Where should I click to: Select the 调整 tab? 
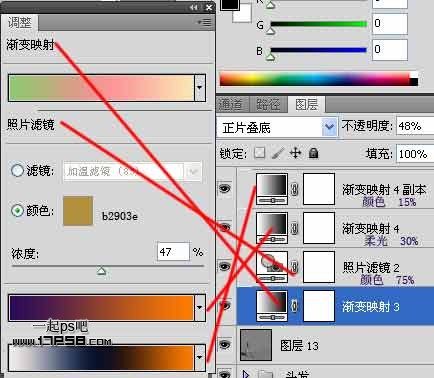[x=20, y=22]
